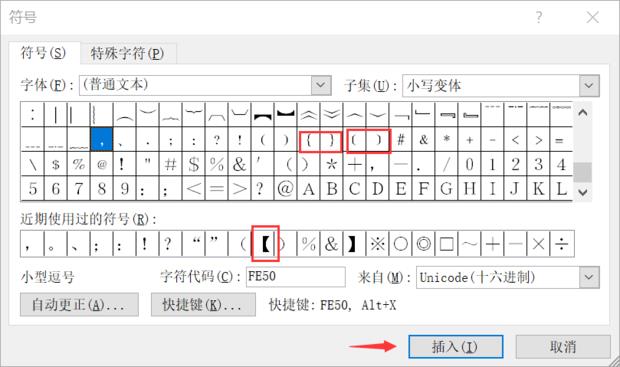Image resolution: width=620 pixels, height=367 pixels.
Task: Select the highlighted small comma symbol cell
Action: click(102, 139)
